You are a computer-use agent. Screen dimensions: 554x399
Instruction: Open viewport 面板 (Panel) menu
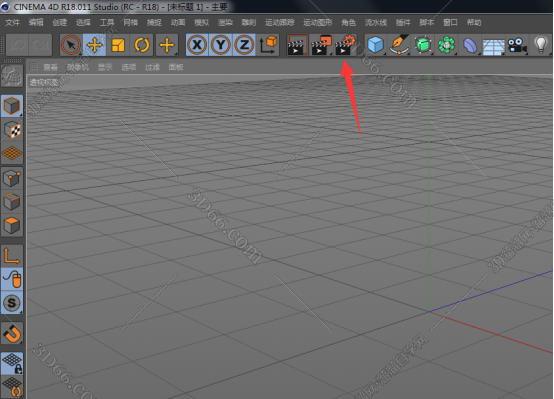176,67
